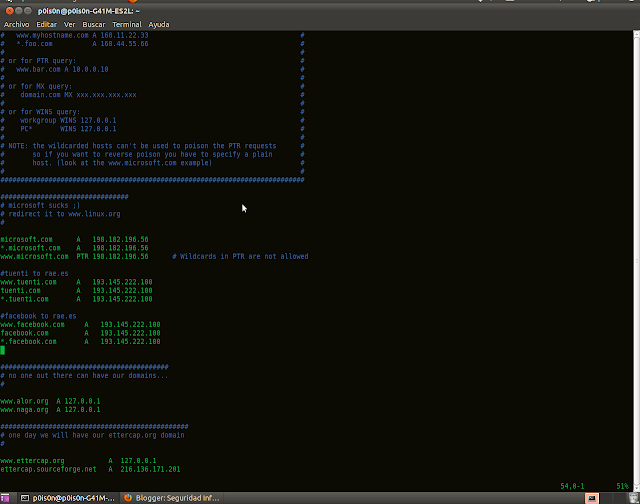Close the terminal window
This screenshot has height=504, width=640.
coord(10,11)
